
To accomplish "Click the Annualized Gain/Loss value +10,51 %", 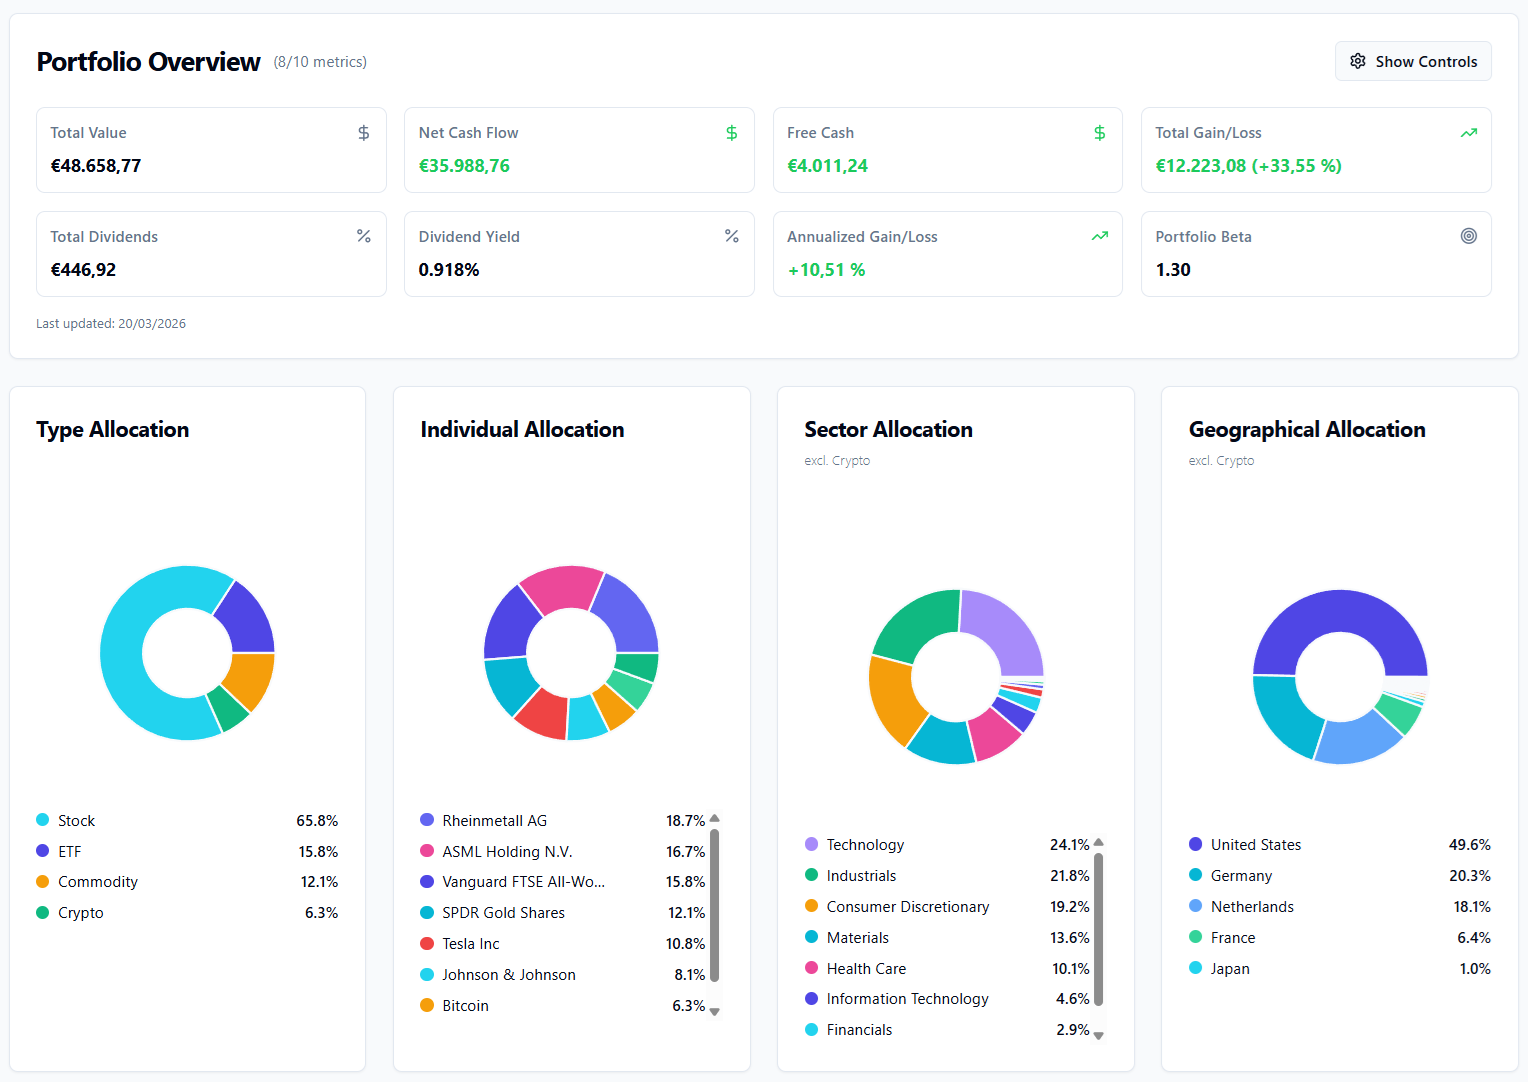I will pyautogui.click(x=826, y=270).
